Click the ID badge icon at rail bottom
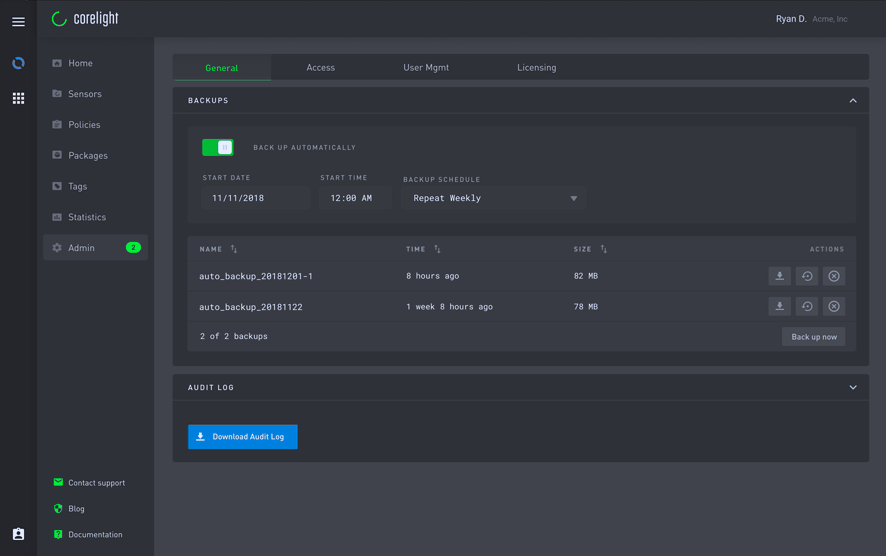 [x=18, y=534]
